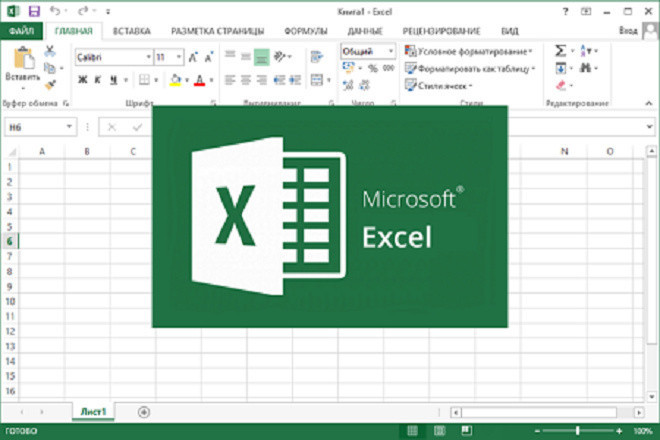Switch to РАЗМЕТКА СТРАНИЦЫ tab
The image size is (660, 440).
218,31
